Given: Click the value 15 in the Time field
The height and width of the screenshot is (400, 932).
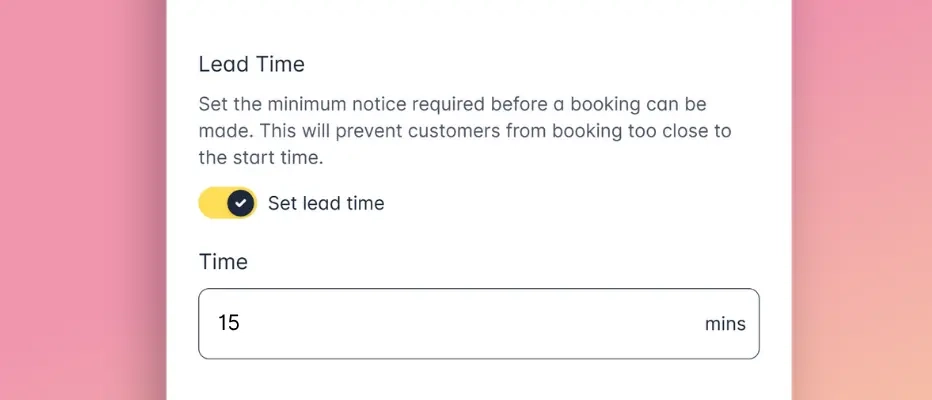Looking at the screenshot, I should [229, 324].
